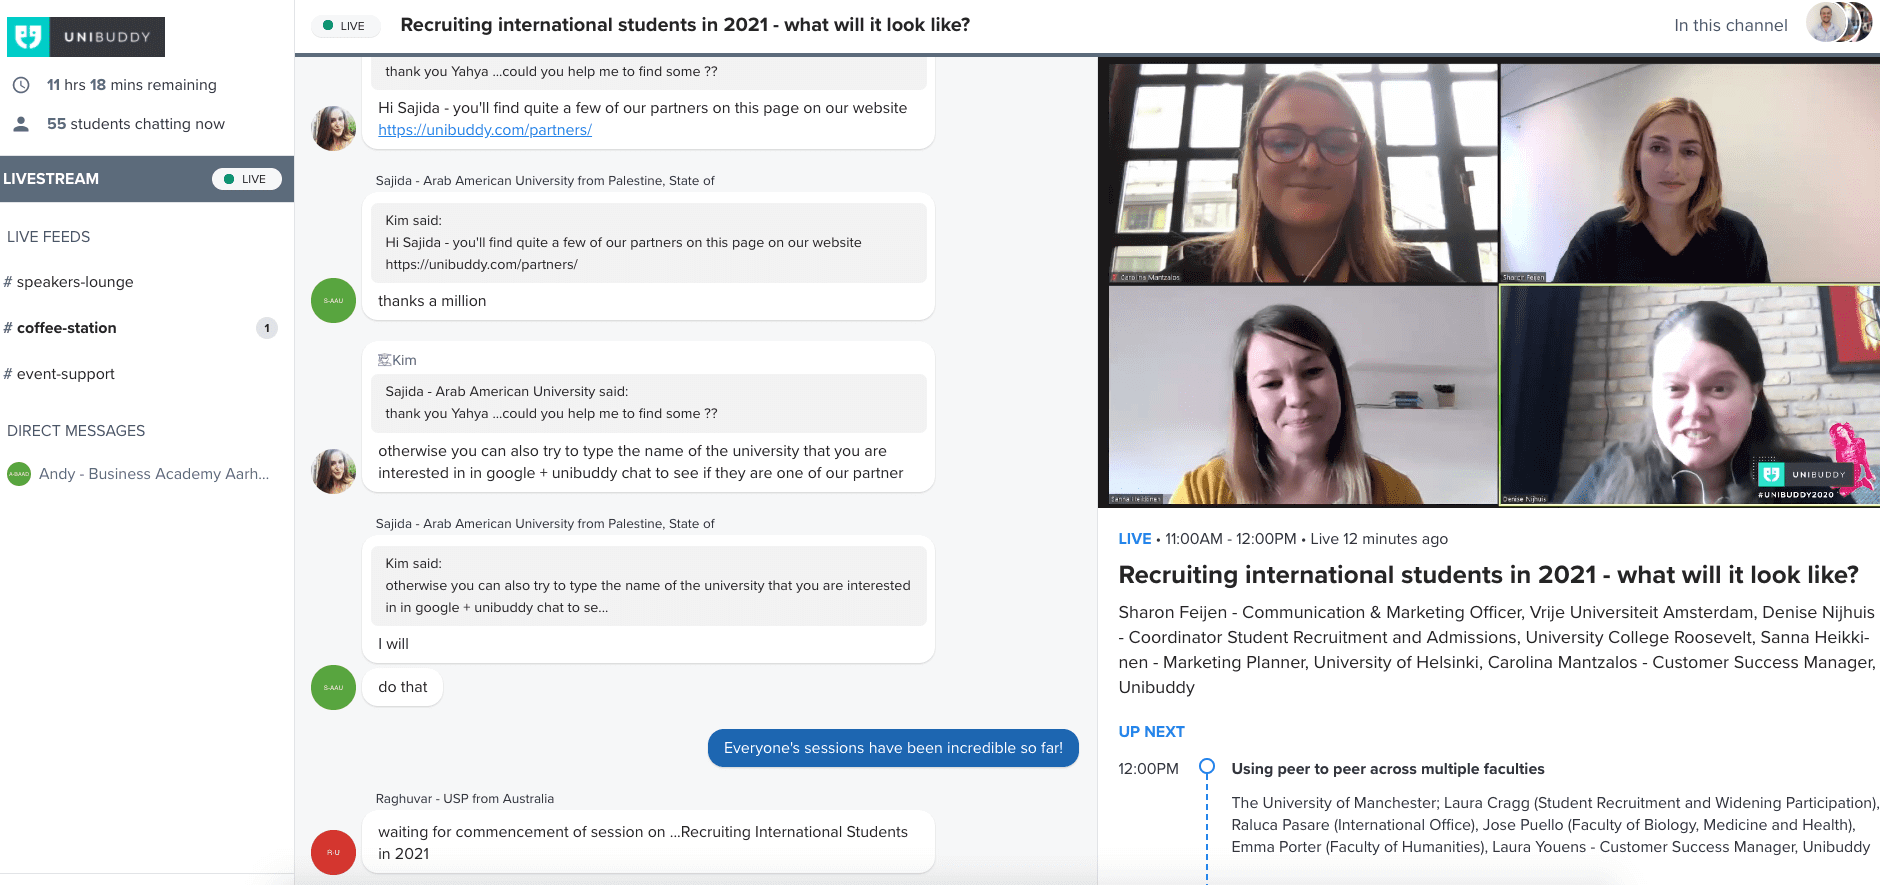Click the 12:00PM timeline marker circle
Image resolution: width=1880 pixels, height=885 pixels.
tap(1207, 767)
